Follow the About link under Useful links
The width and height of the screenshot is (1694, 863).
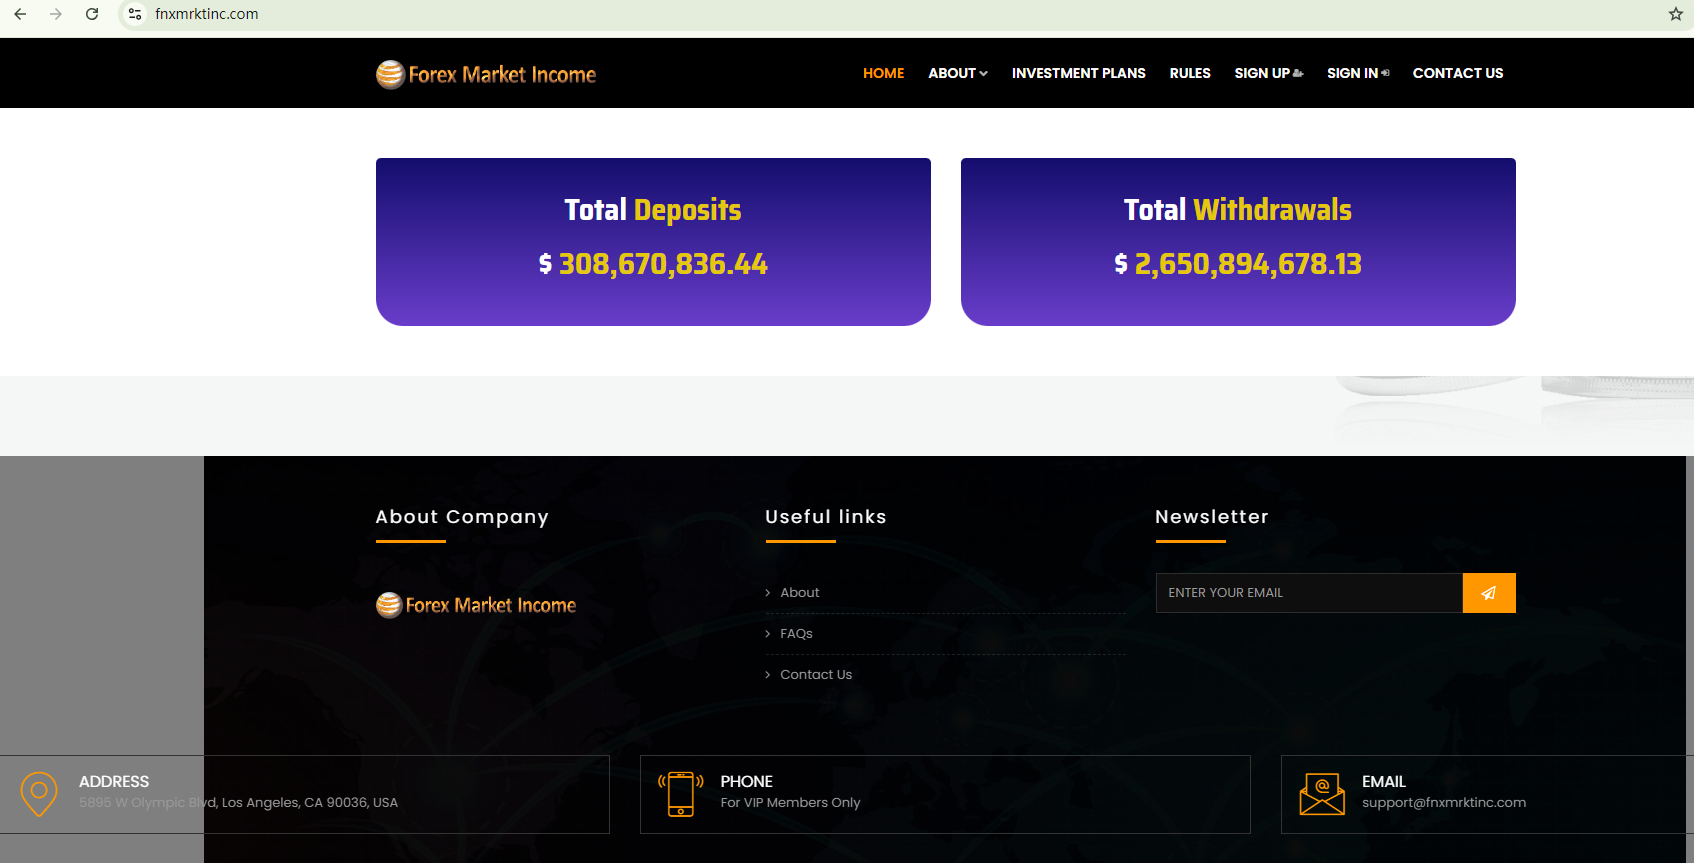coord(800,593)
